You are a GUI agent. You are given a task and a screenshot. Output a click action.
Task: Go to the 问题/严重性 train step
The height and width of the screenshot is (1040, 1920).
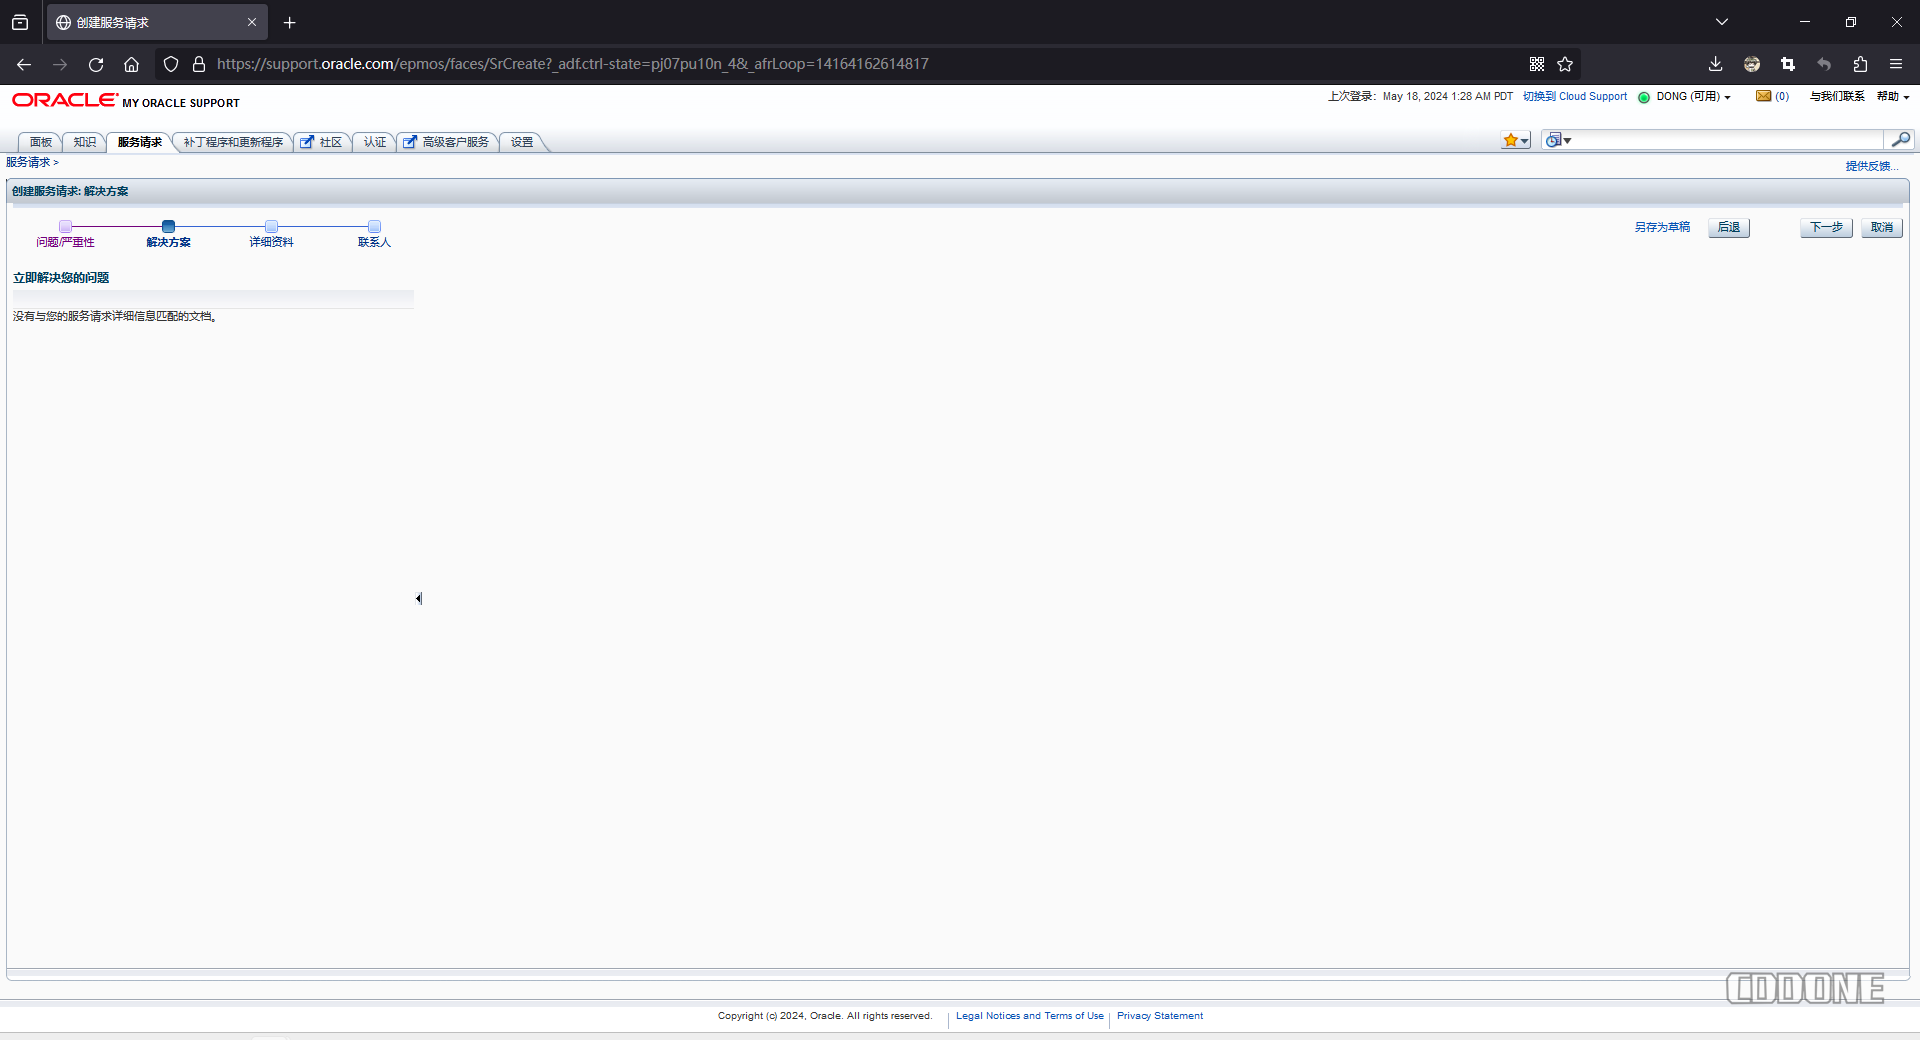click(66, 235)
